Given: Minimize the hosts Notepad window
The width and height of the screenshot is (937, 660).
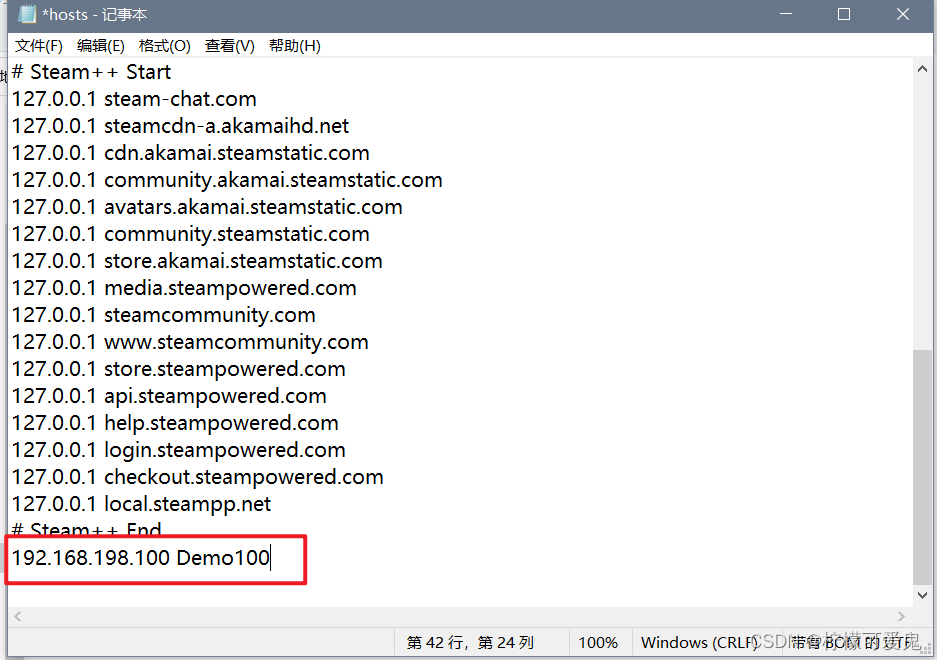Looking at the screenshot, I should [786, 14].
